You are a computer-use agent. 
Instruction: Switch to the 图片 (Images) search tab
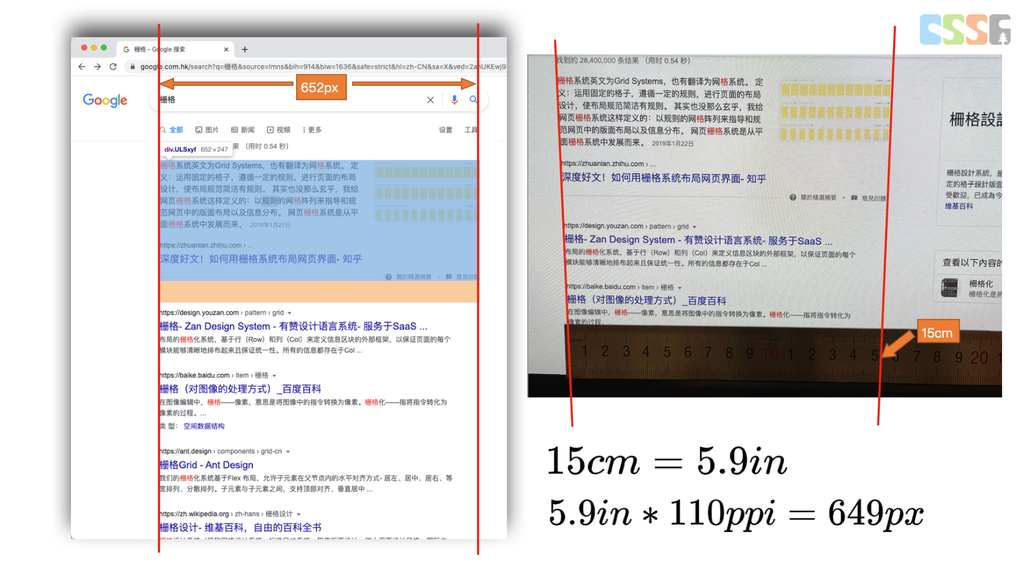coord(207,130)
